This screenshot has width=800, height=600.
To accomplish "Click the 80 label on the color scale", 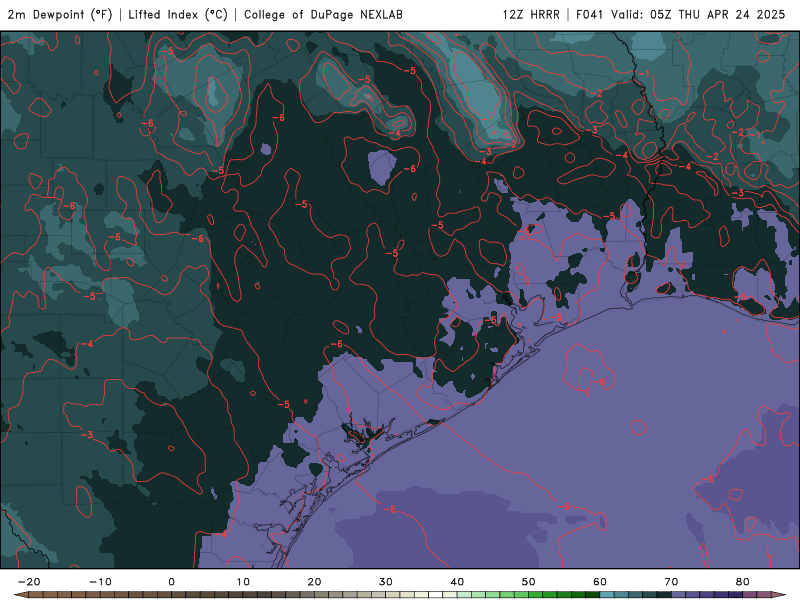I will pyautogui.click(x=743, y=582).
